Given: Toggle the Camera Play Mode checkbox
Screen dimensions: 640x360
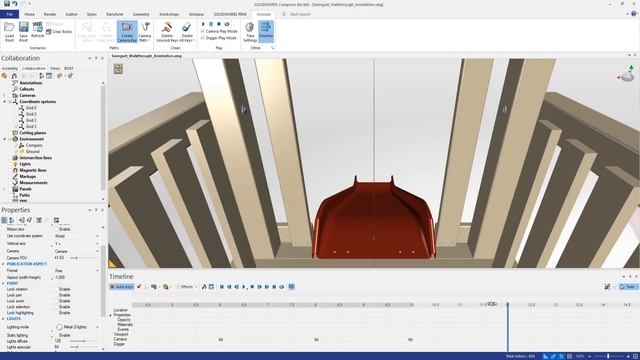Looking at the screenshot, I should pyautogui.click(x=203, y=31).
